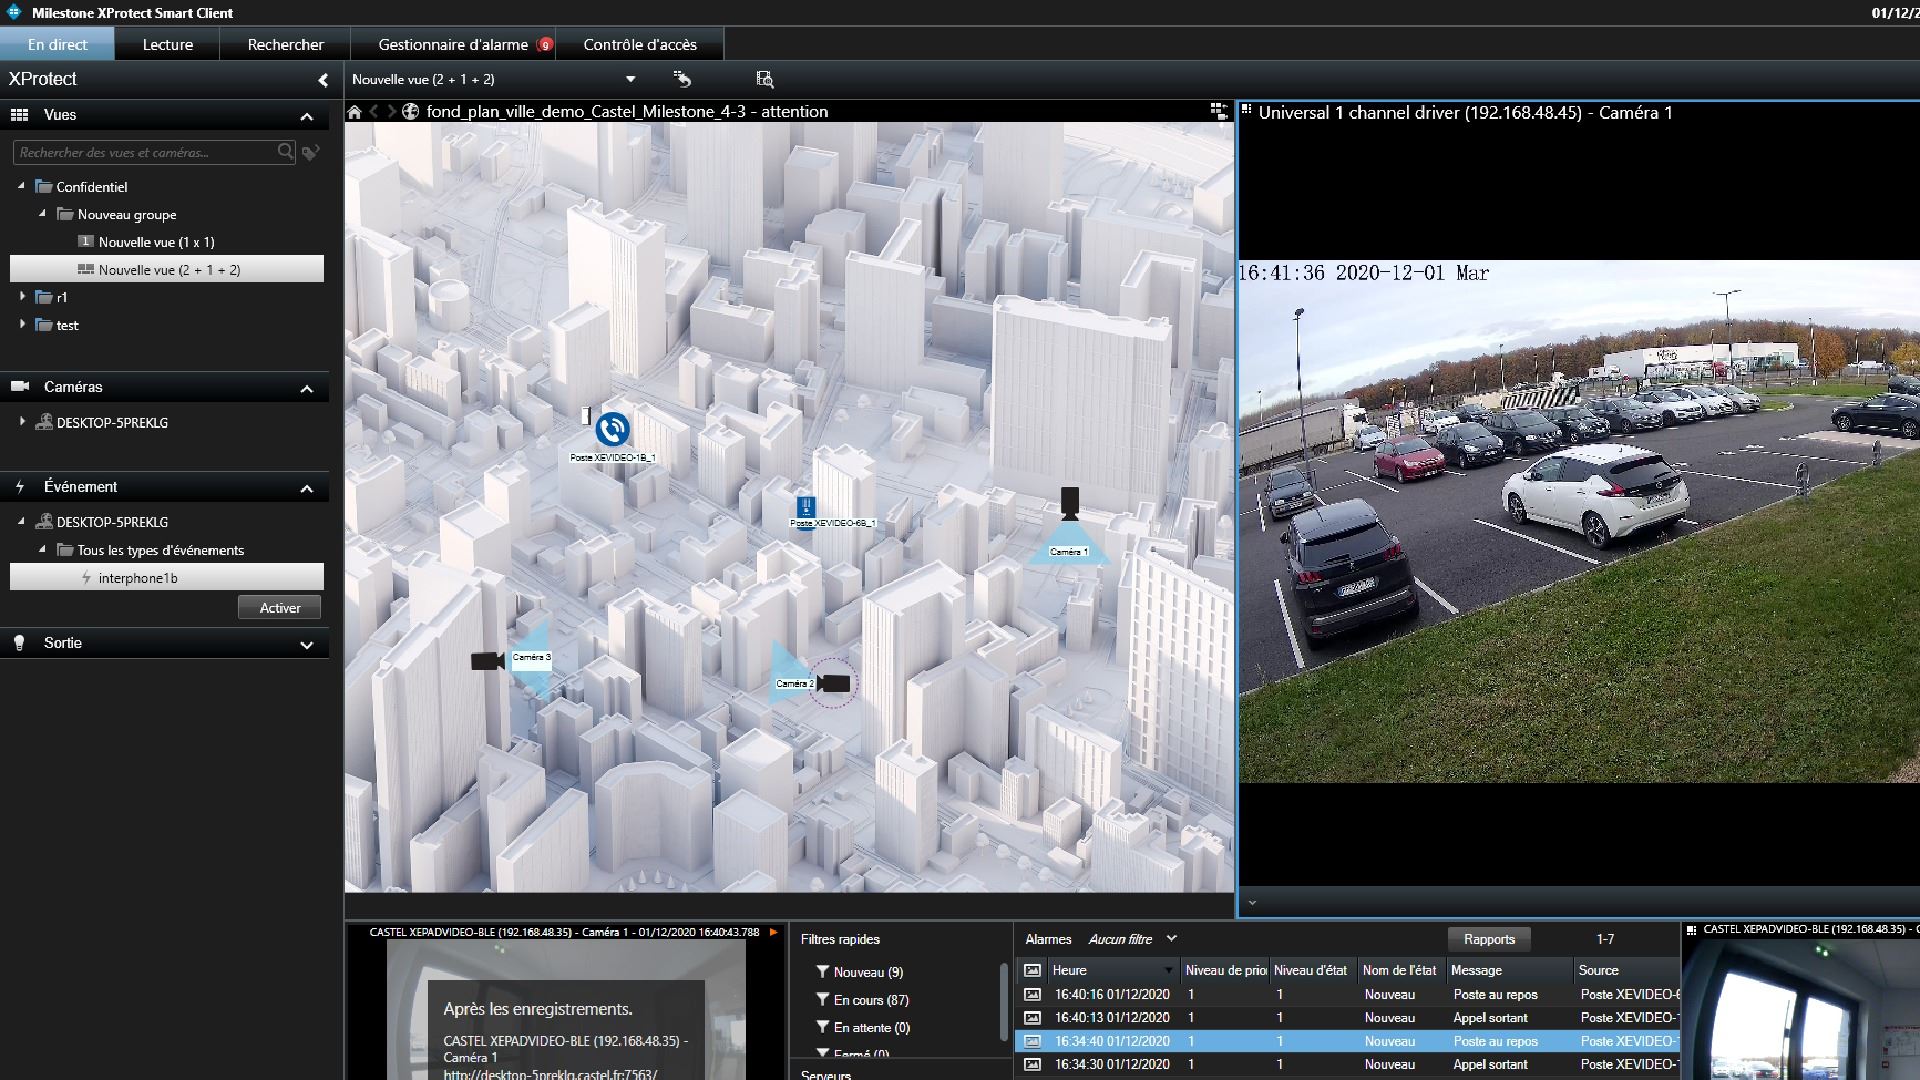
Task: Click the quick filters vertical scrollbar
Action: [1003, 1002]
